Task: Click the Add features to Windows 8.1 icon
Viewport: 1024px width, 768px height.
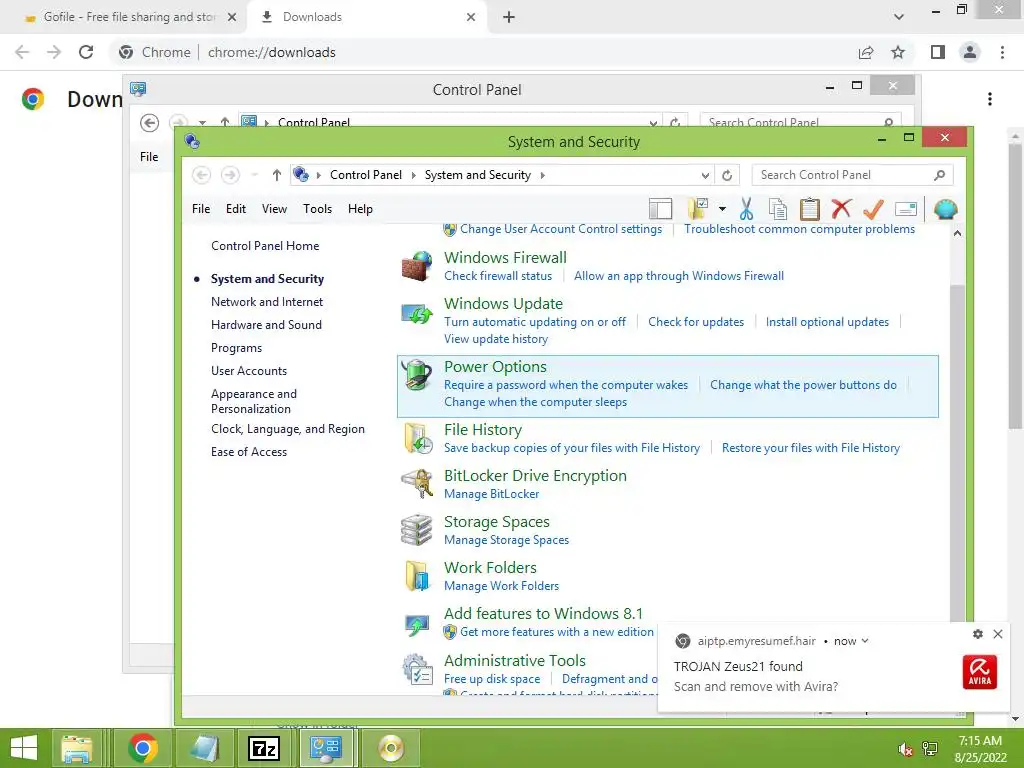Action: [417, 625]
